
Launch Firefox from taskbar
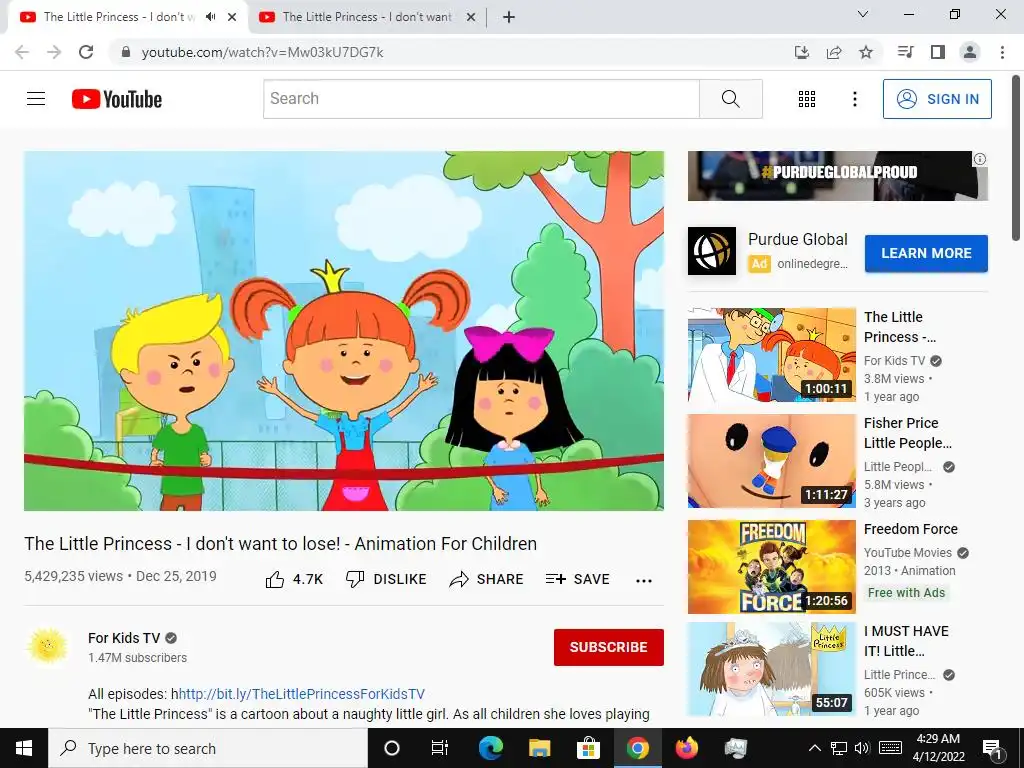(x=686, y=748)
